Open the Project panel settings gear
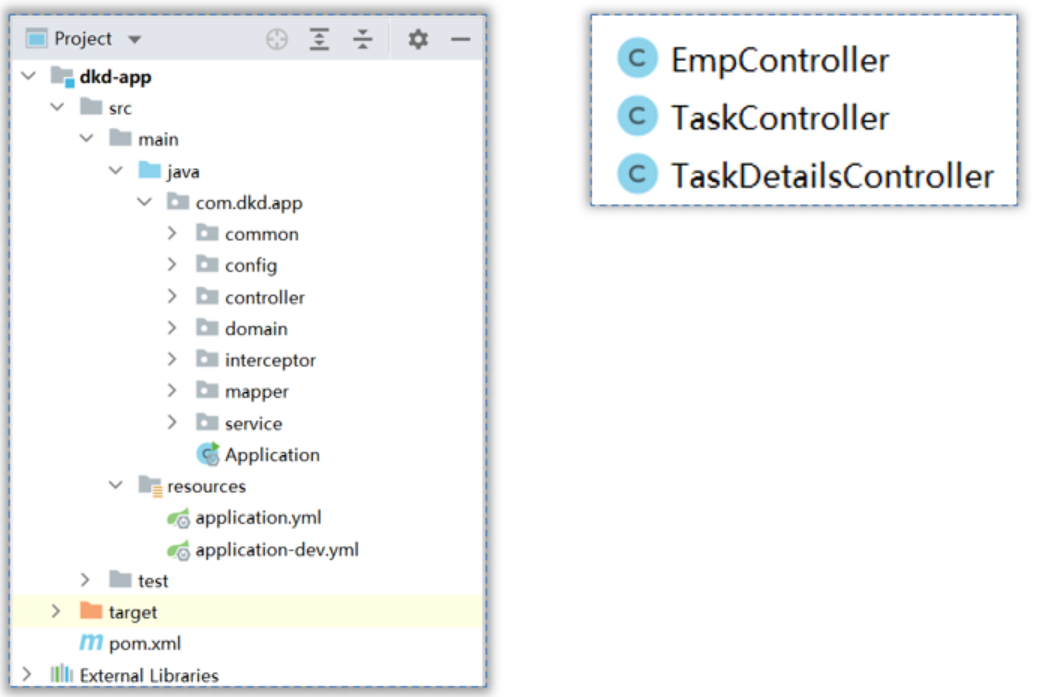 point(418,40)
